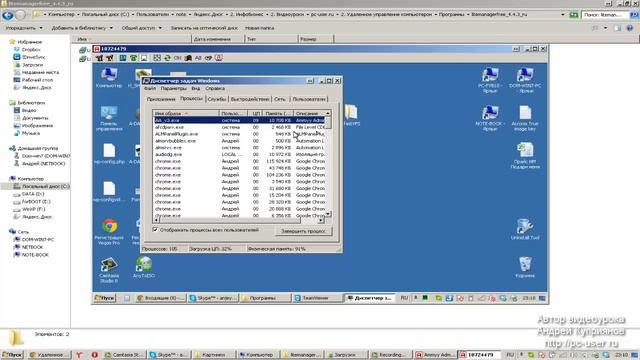Expand Сеть group in Explorer sidebar
The height and width of the screenshot is (360, 640).
tap(19, 232)
